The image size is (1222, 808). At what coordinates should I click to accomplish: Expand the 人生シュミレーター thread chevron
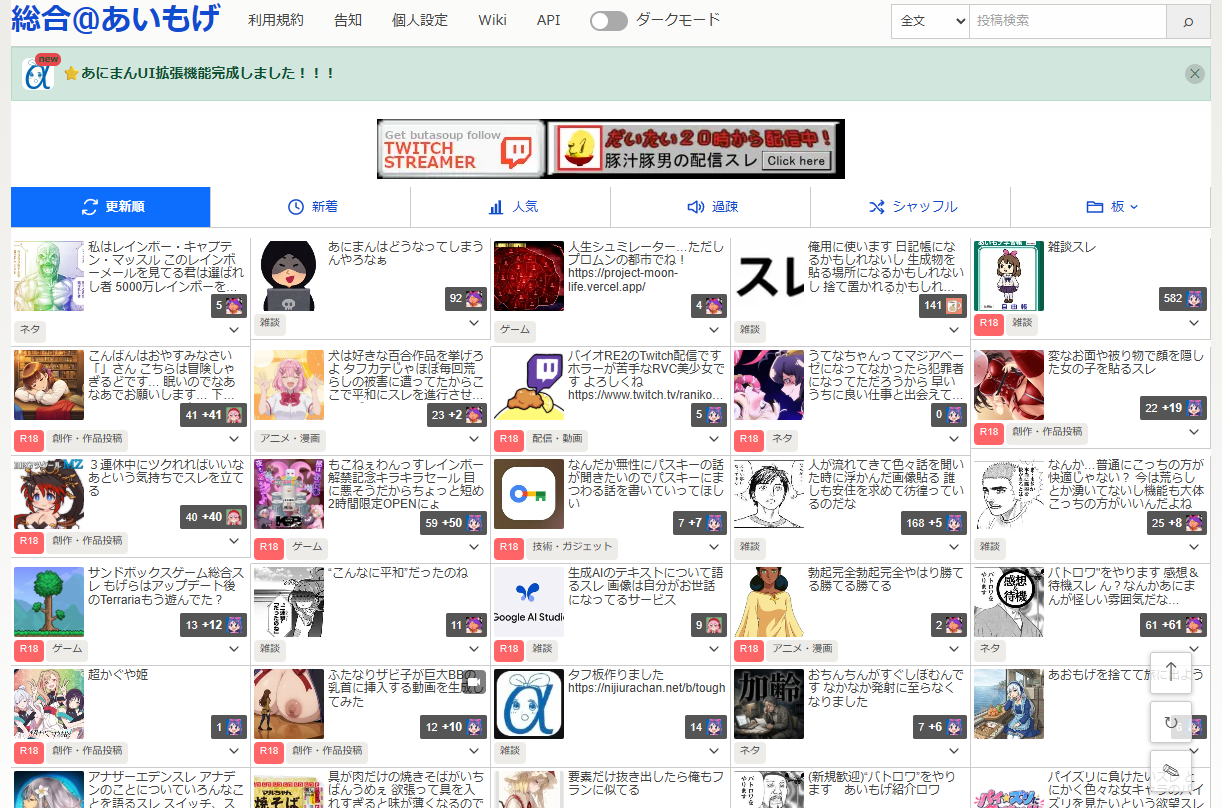(x=714, y=329)
